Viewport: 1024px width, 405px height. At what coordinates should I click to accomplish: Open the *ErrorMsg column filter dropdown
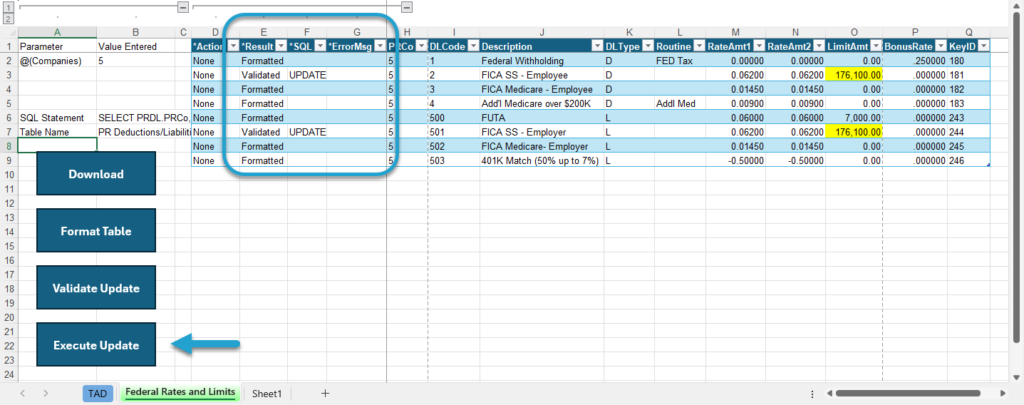click(380, 46)
